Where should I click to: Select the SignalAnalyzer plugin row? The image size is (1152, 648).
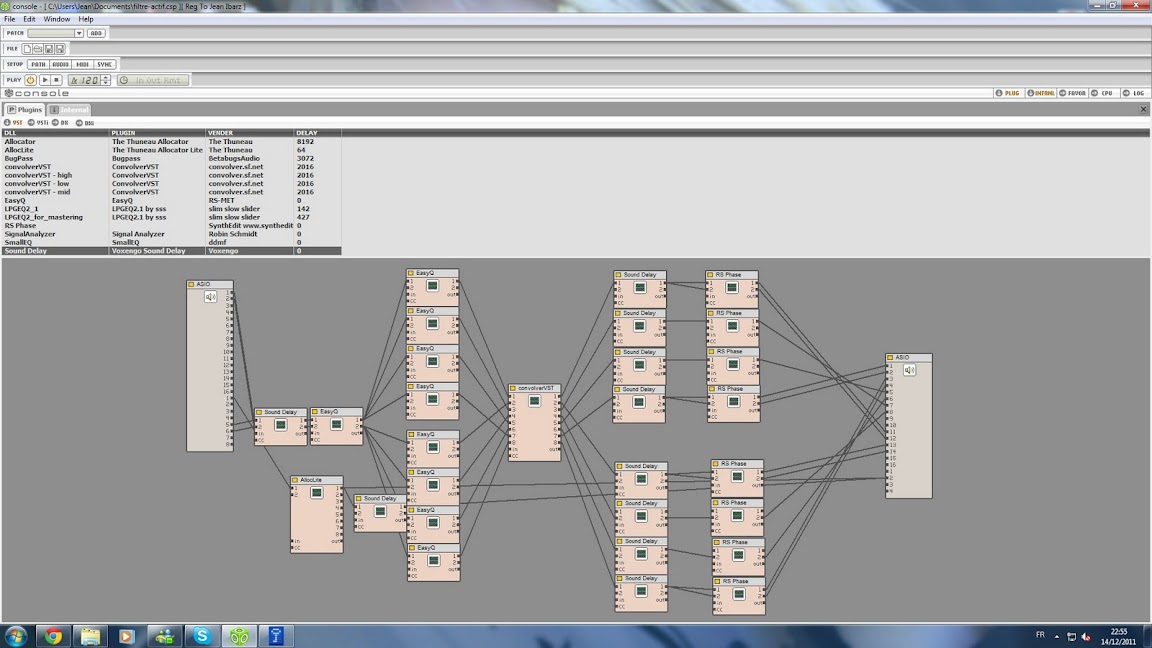pyautogui.click(x=172, y=234)
